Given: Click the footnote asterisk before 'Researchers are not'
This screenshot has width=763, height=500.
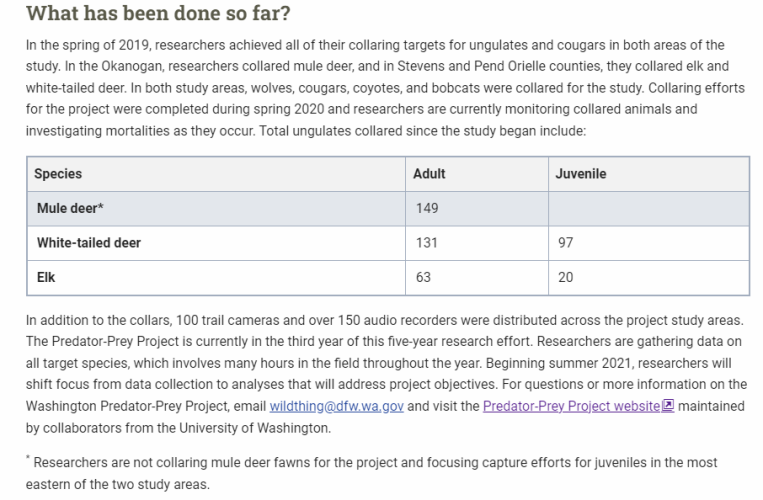Looking at the screenshot, I should click(x=28, y=459).
